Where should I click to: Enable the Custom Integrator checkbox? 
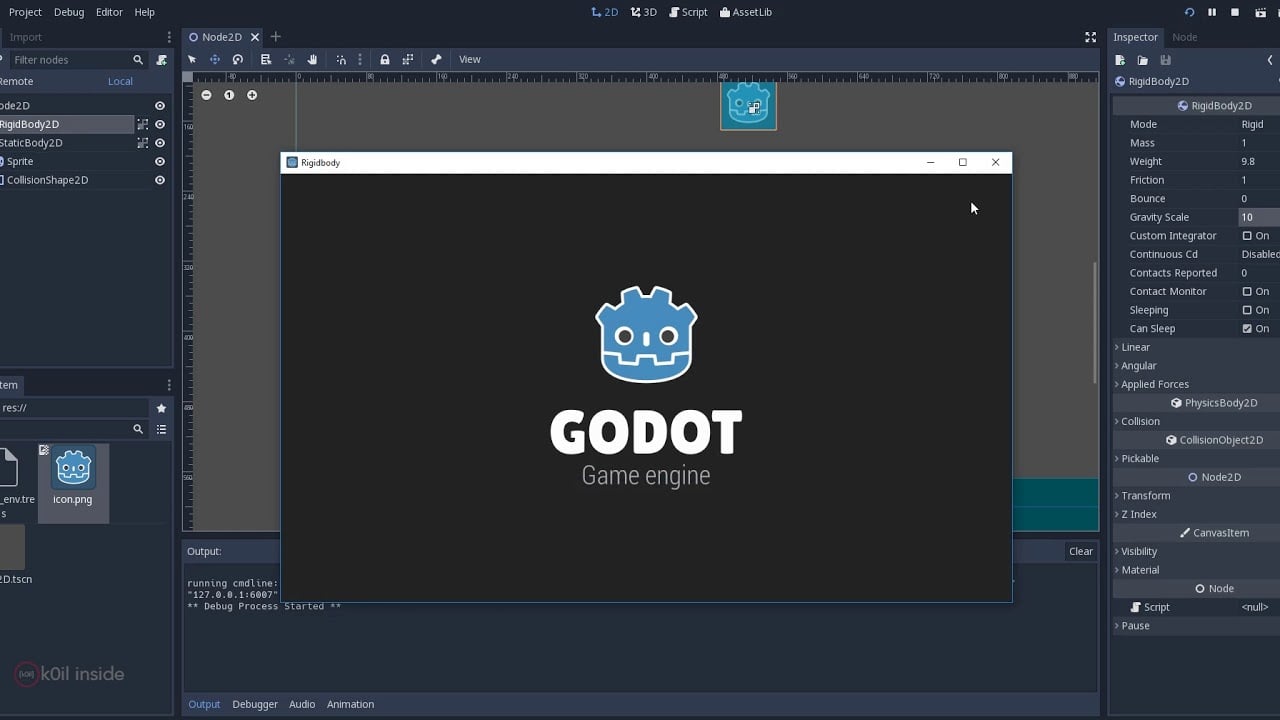[x=1247, y=236]
